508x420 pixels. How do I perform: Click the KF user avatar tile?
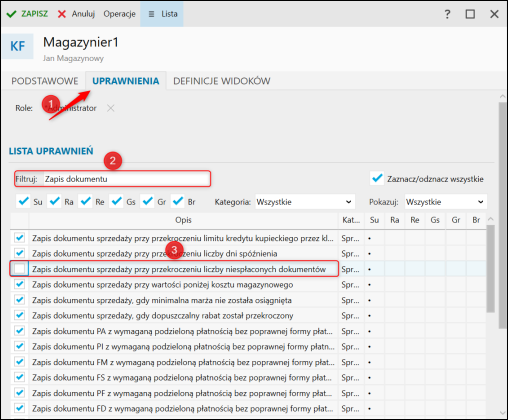[x=18, y=46]
